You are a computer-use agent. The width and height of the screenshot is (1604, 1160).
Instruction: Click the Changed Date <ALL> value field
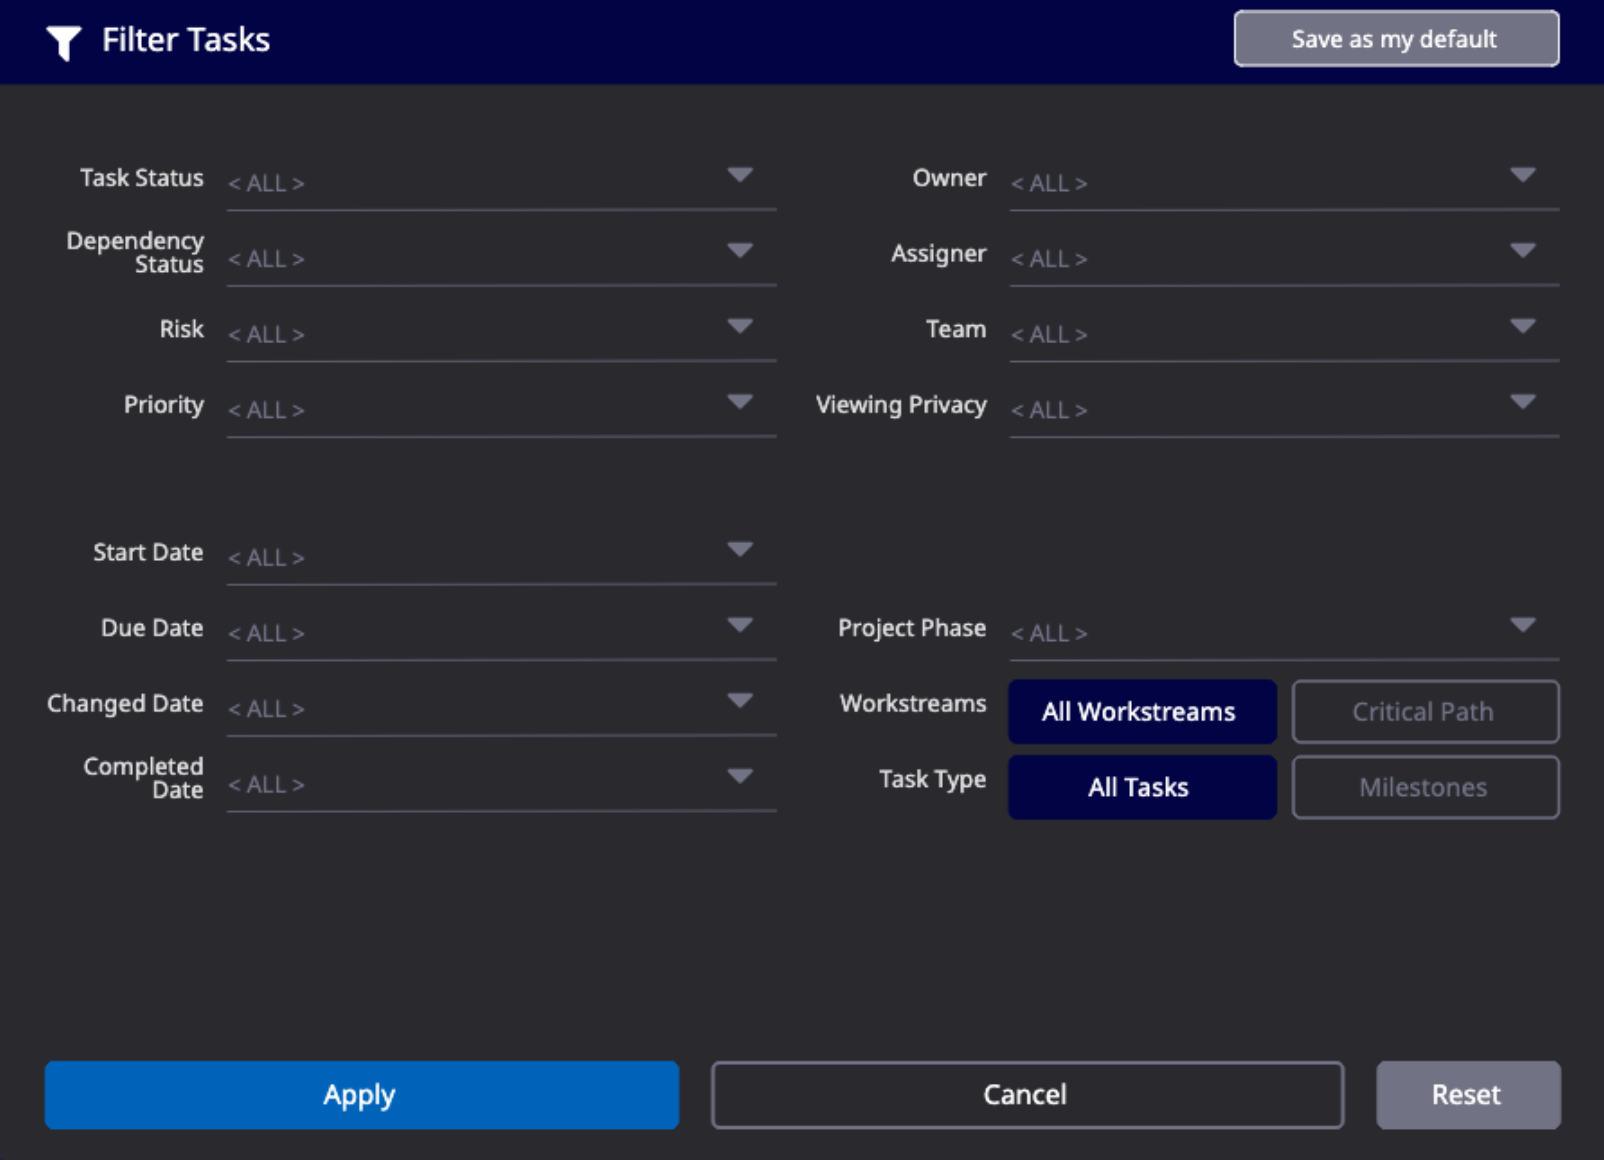tap(501, 708)
